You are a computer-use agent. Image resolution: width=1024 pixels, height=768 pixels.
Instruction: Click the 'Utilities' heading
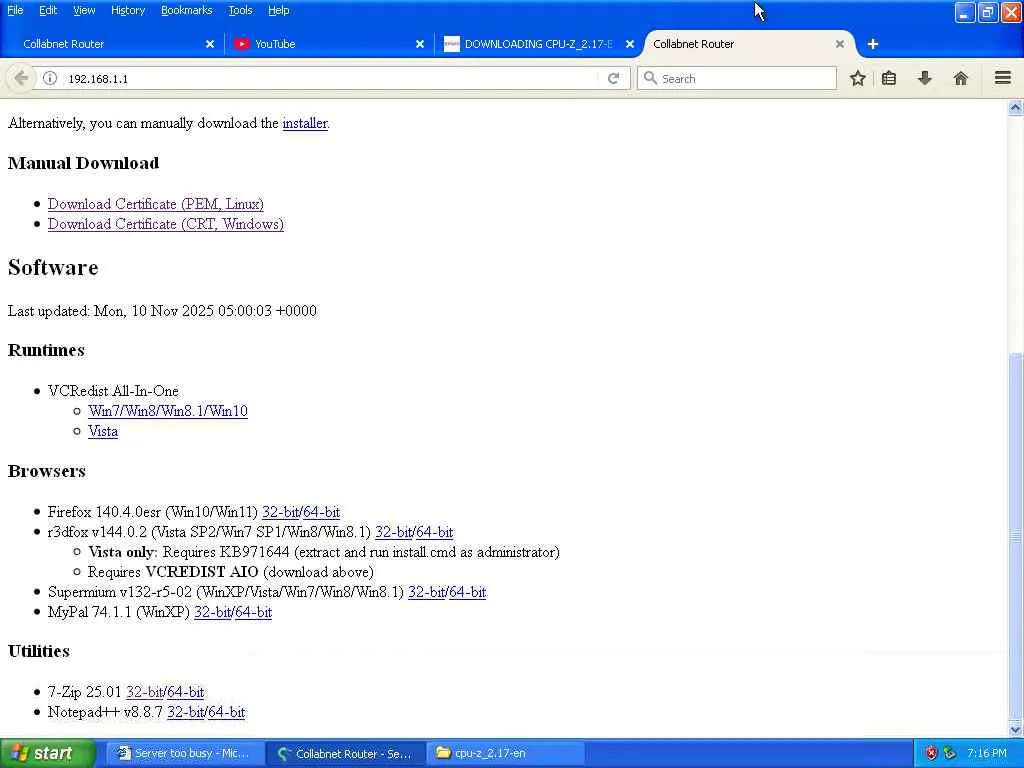click(x=39, y=651)
